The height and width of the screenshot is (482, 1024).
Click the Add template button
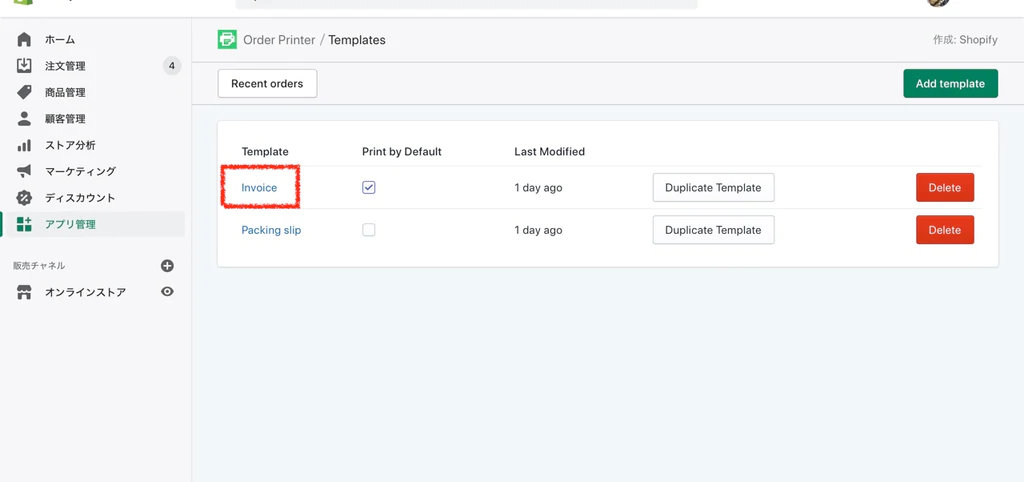point(950,84)
